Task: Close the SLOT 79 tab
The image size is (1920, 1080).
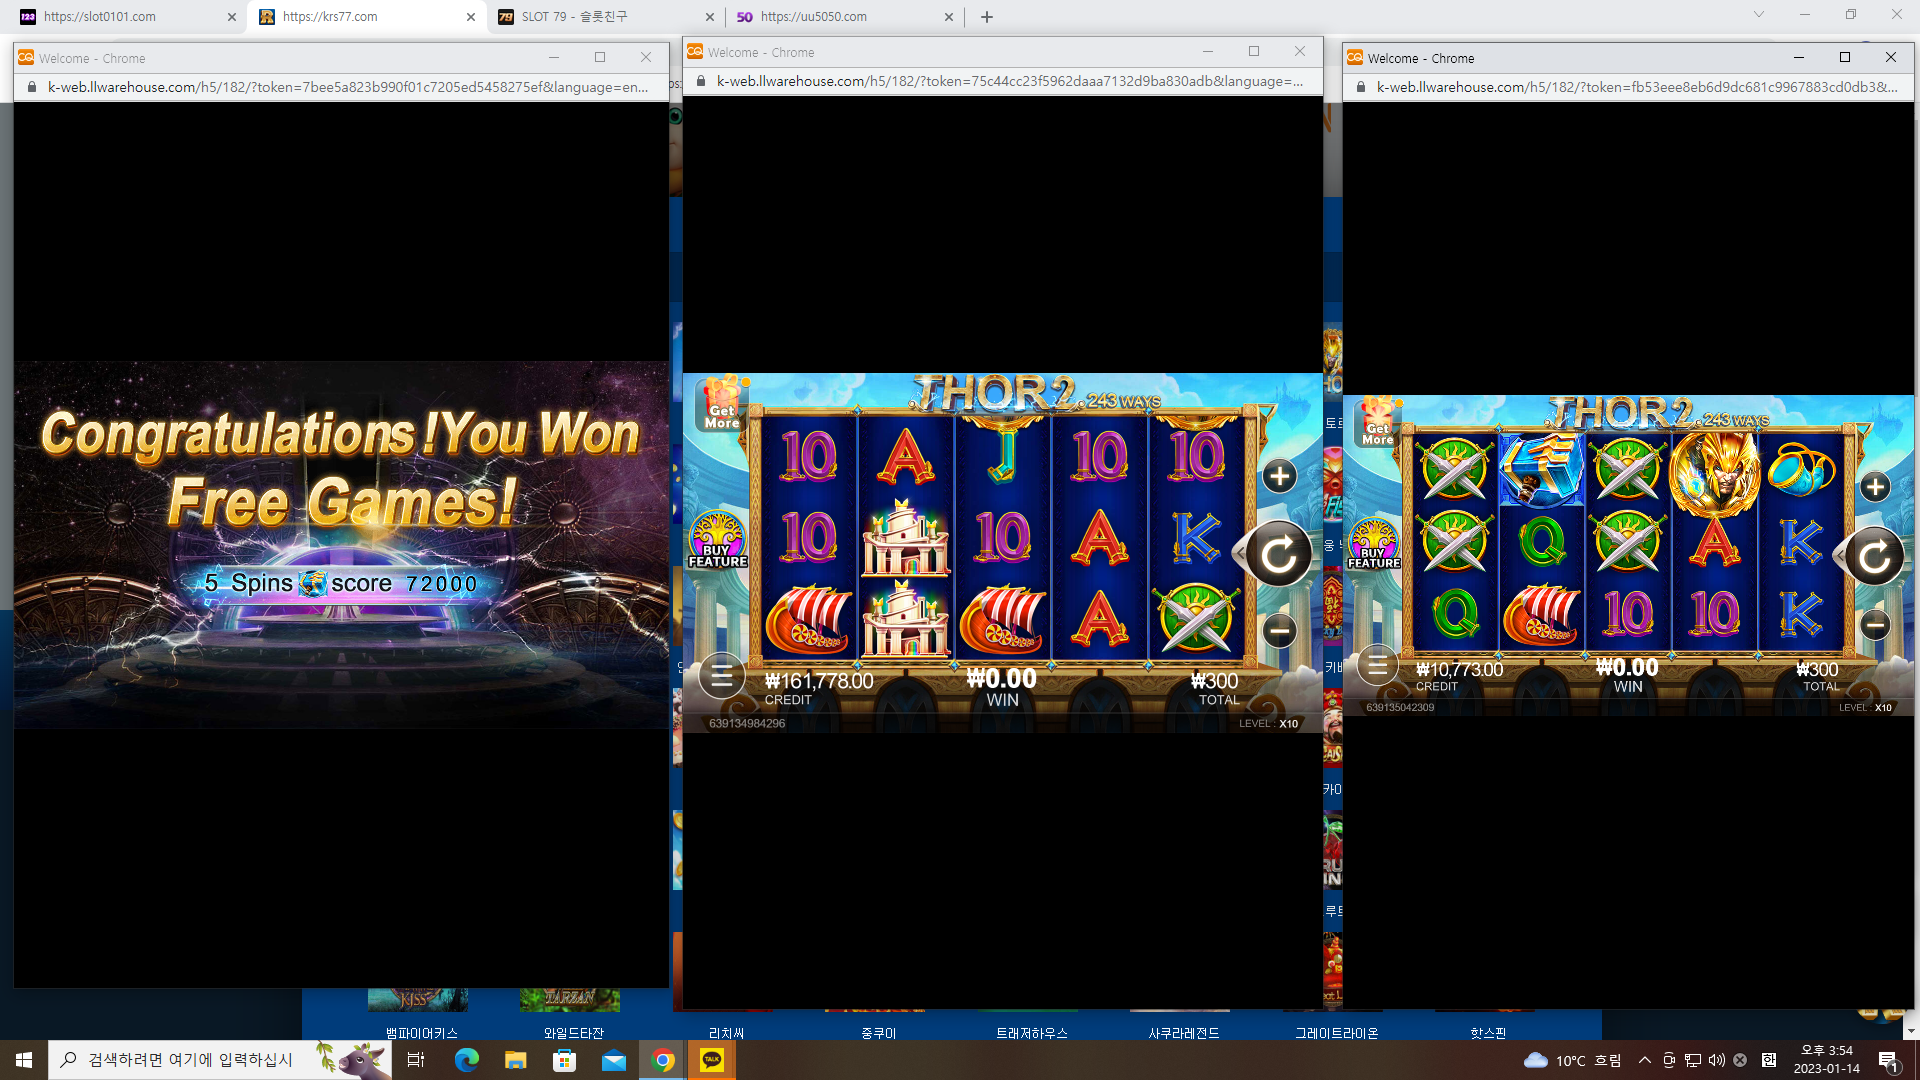Action: pos(709,17)
